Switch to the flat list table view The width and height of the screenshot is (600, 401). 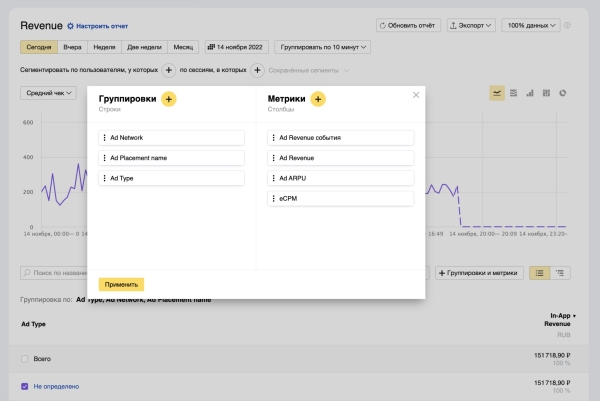click(540, 272)
